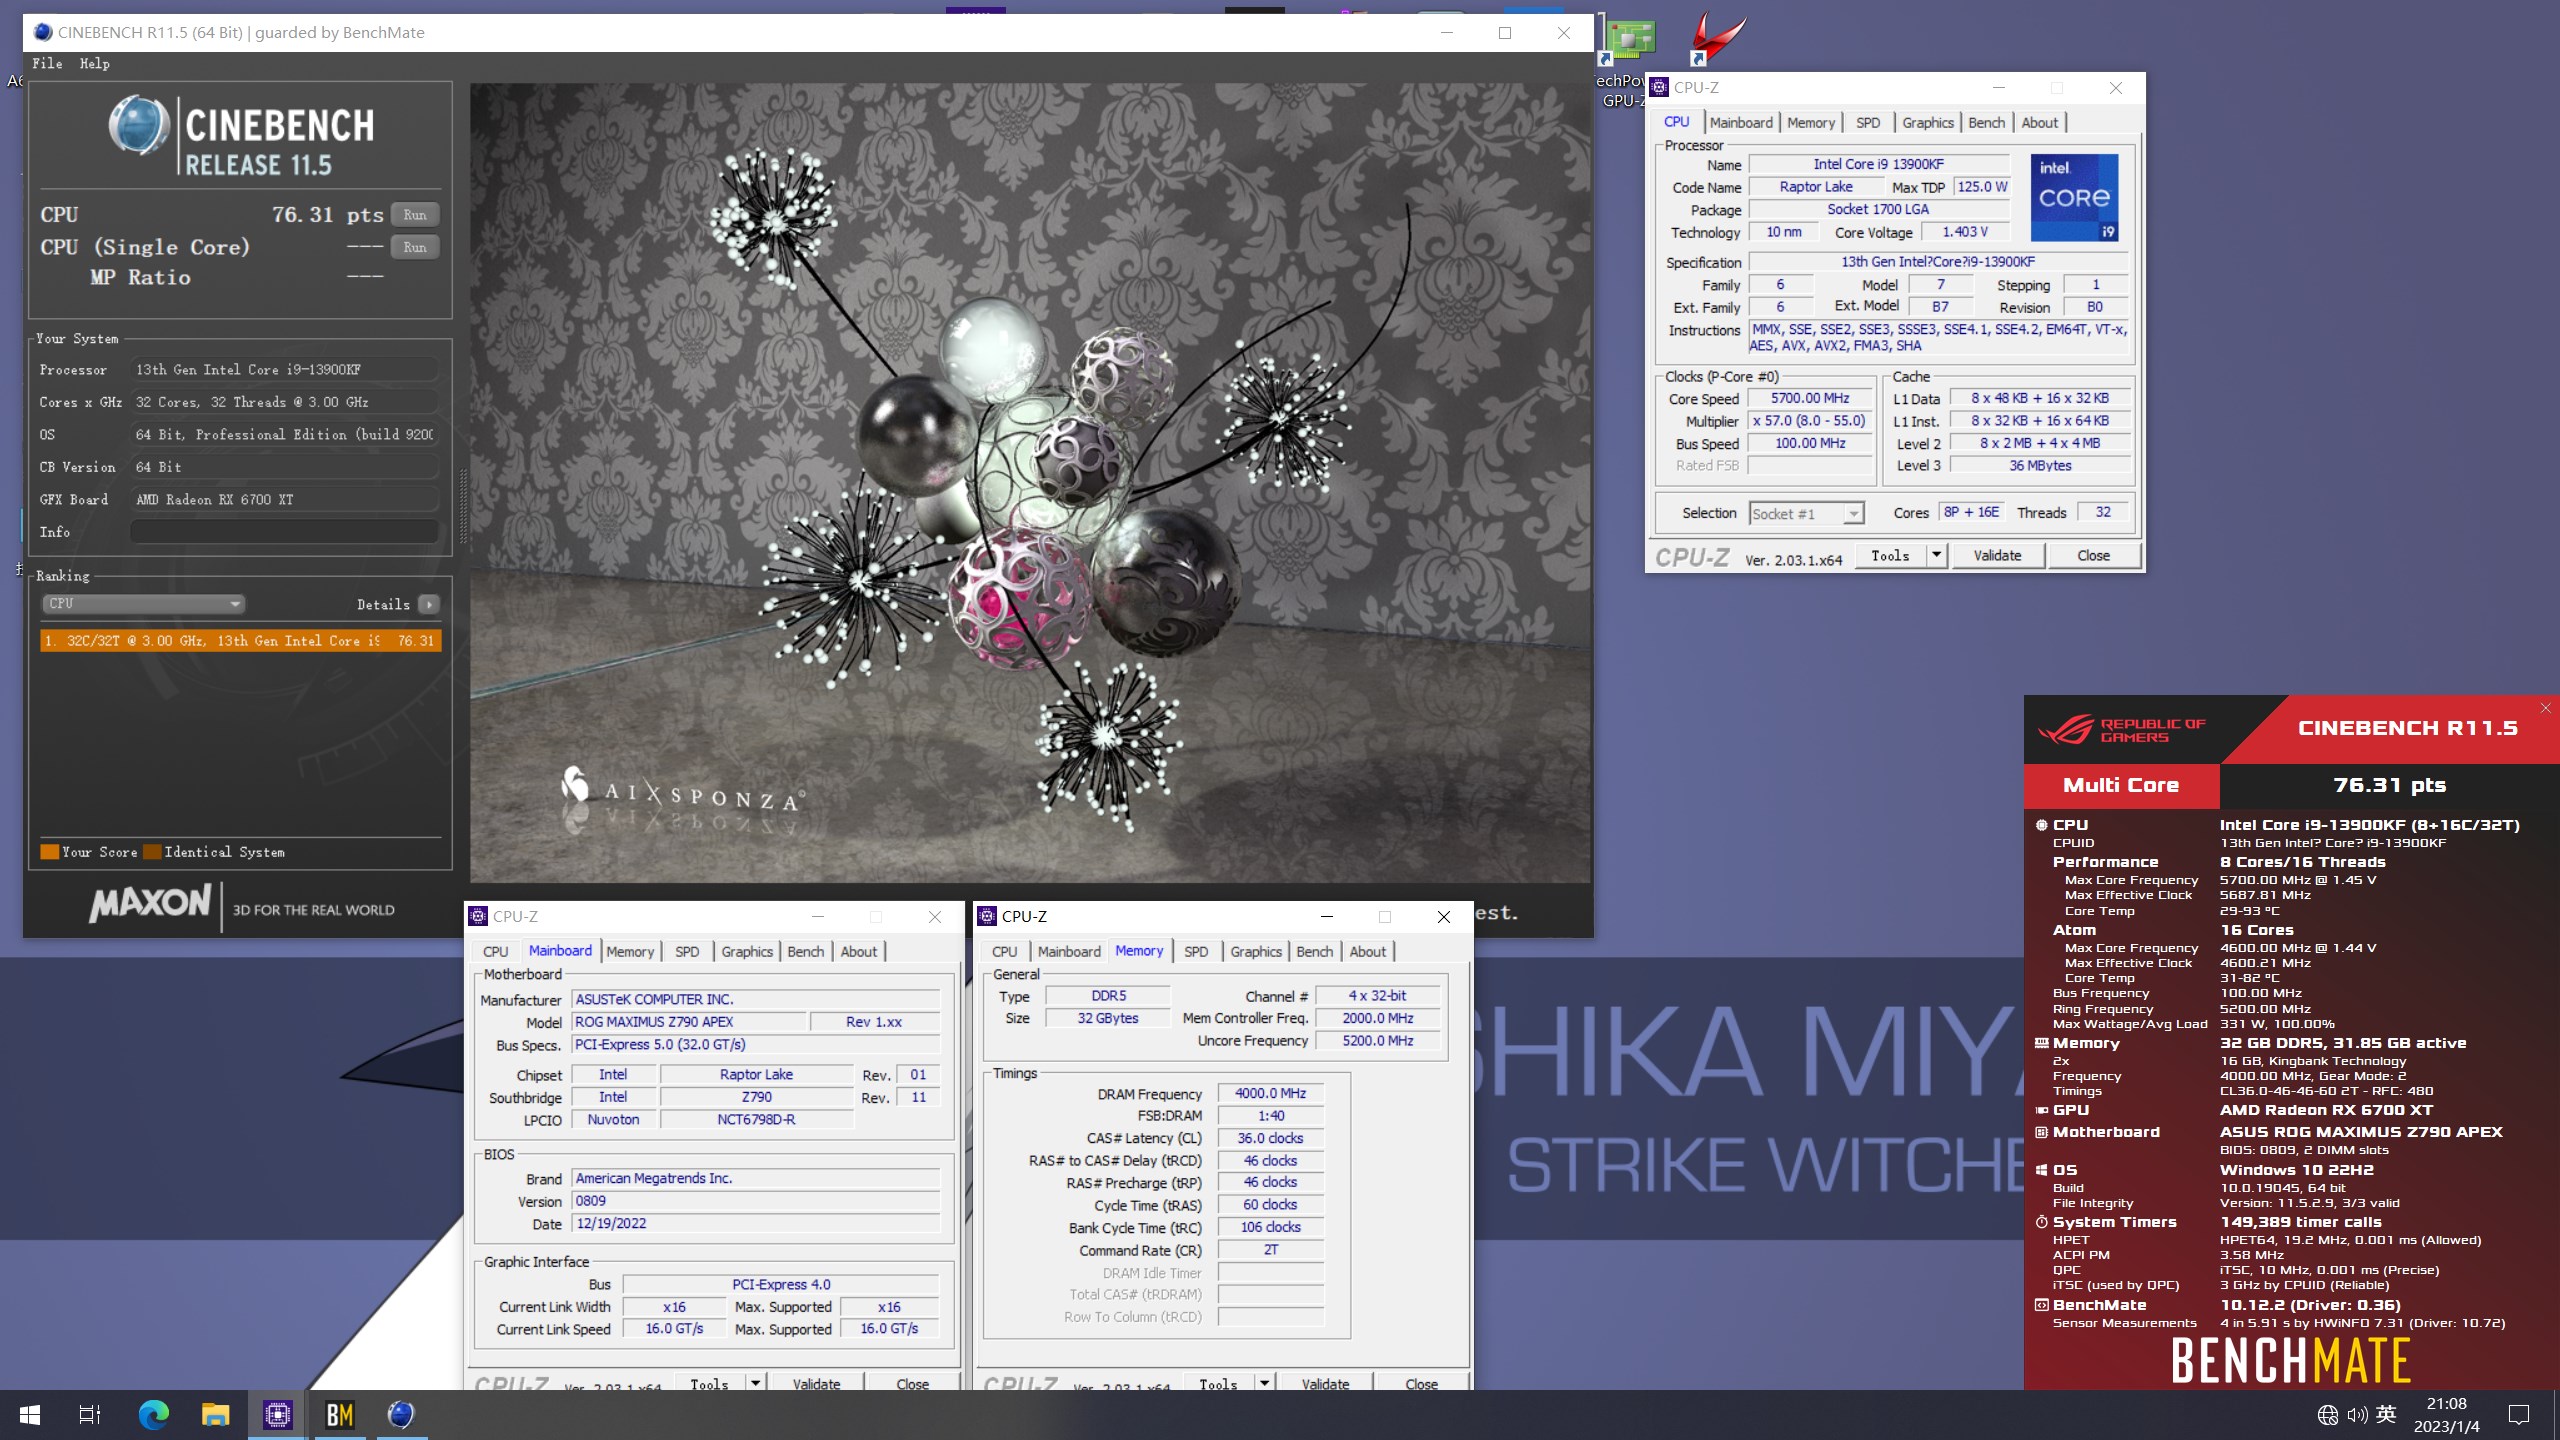Open BenchMate taskbar icon
The image size is (2560, 1440).
(x=340, y=1415)
